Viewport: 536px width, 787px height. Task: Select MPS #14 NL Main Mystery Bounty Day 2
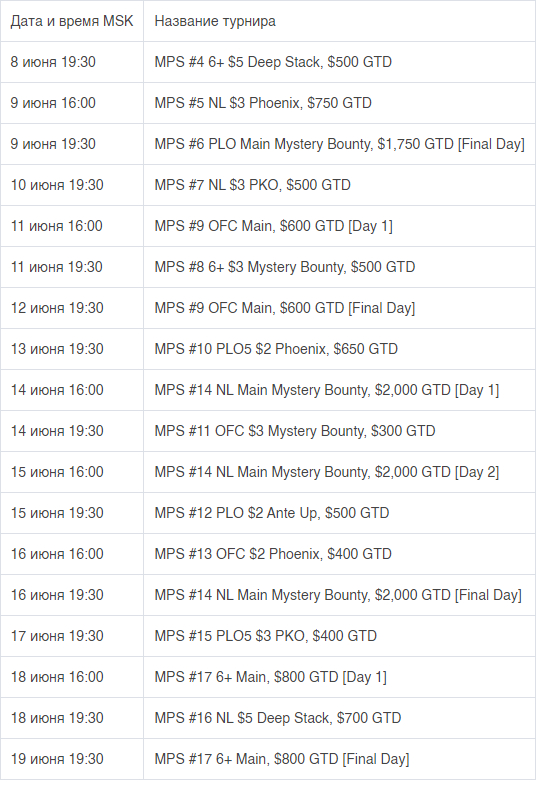[x=327, y=472]
